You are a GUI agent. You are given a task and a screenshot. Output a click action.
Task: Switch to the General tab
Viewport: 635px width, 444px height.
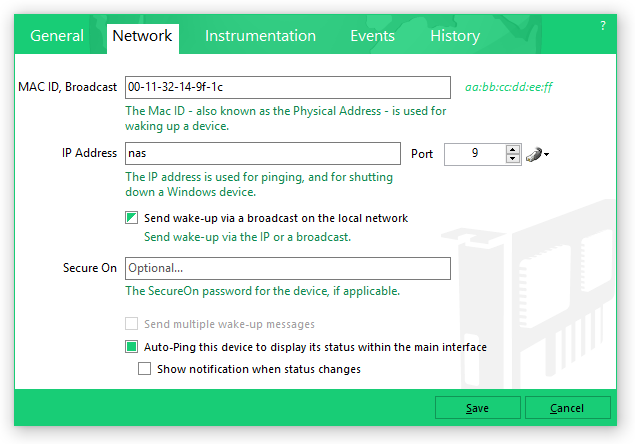click(57, 36)
